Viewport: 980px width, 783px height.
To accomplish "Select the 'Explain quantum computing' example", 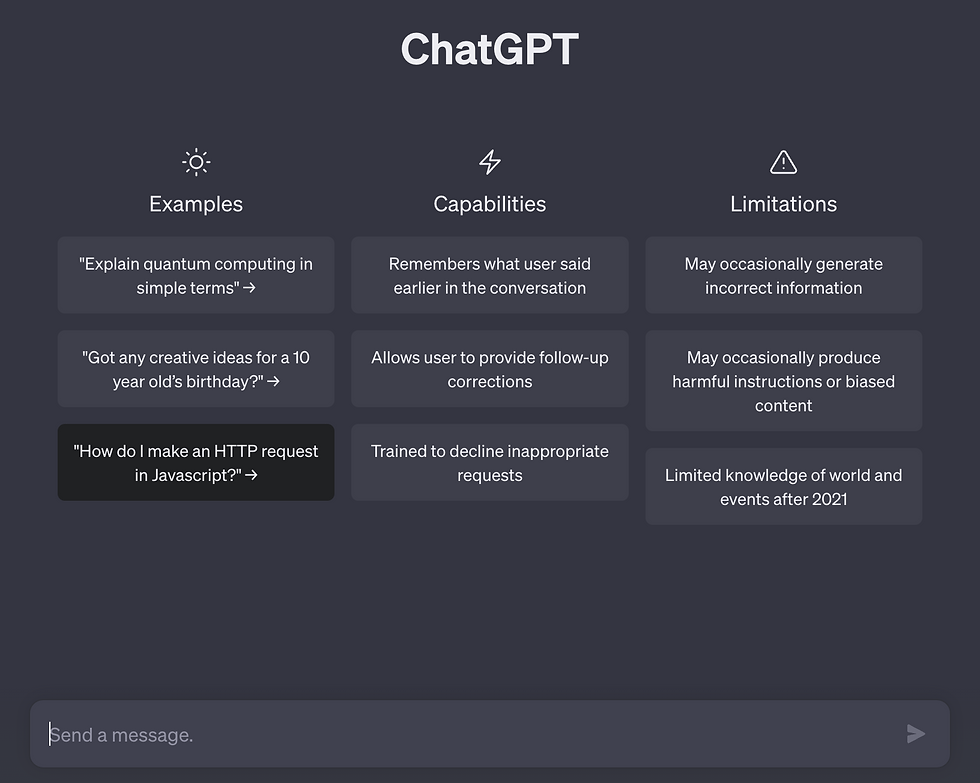I will point(196,276).
